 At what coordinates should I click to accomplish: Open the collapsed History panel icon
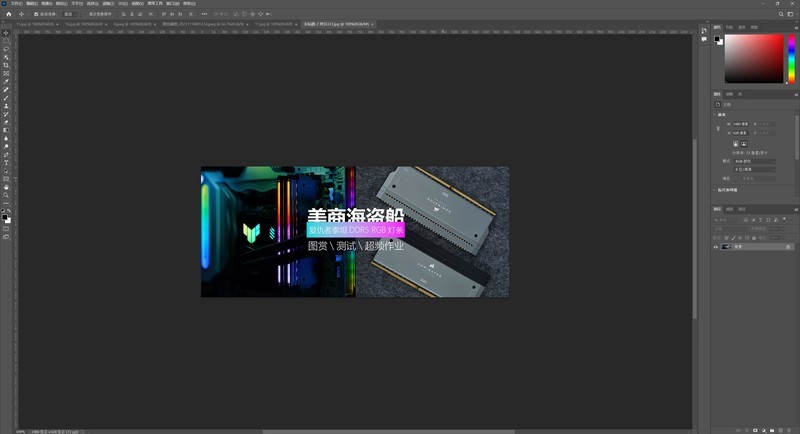(704, 31)
